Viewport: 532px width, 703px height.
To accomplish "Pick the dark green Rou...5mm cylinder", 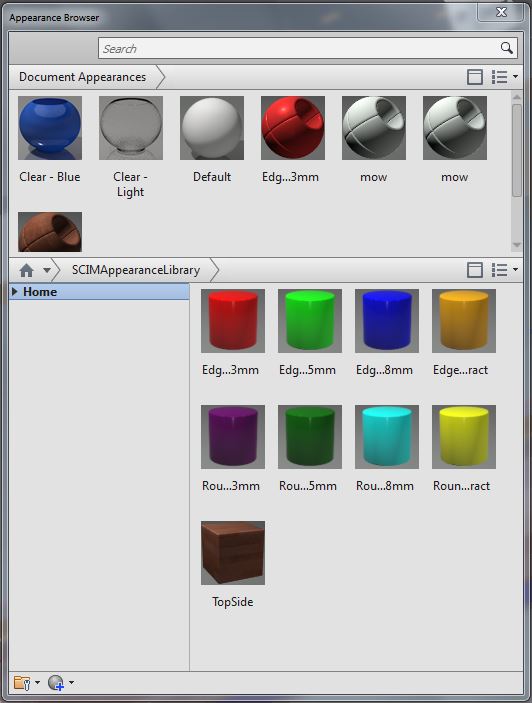I will [x=310, y=437].
